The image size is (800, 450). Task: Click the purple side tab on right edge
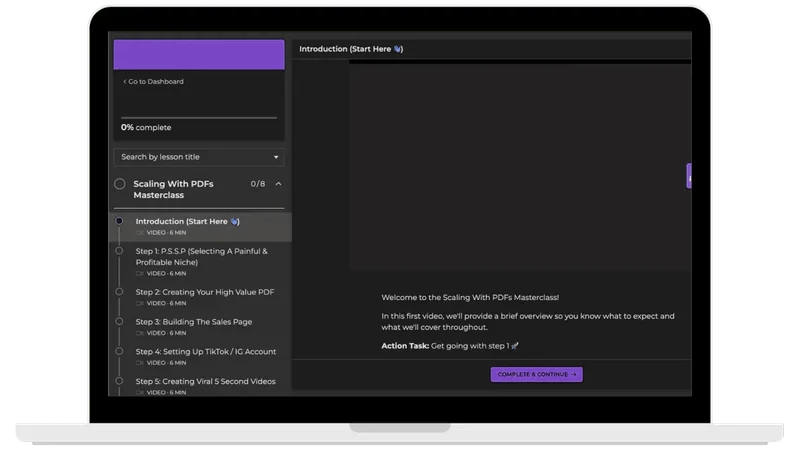click(689, 176)
